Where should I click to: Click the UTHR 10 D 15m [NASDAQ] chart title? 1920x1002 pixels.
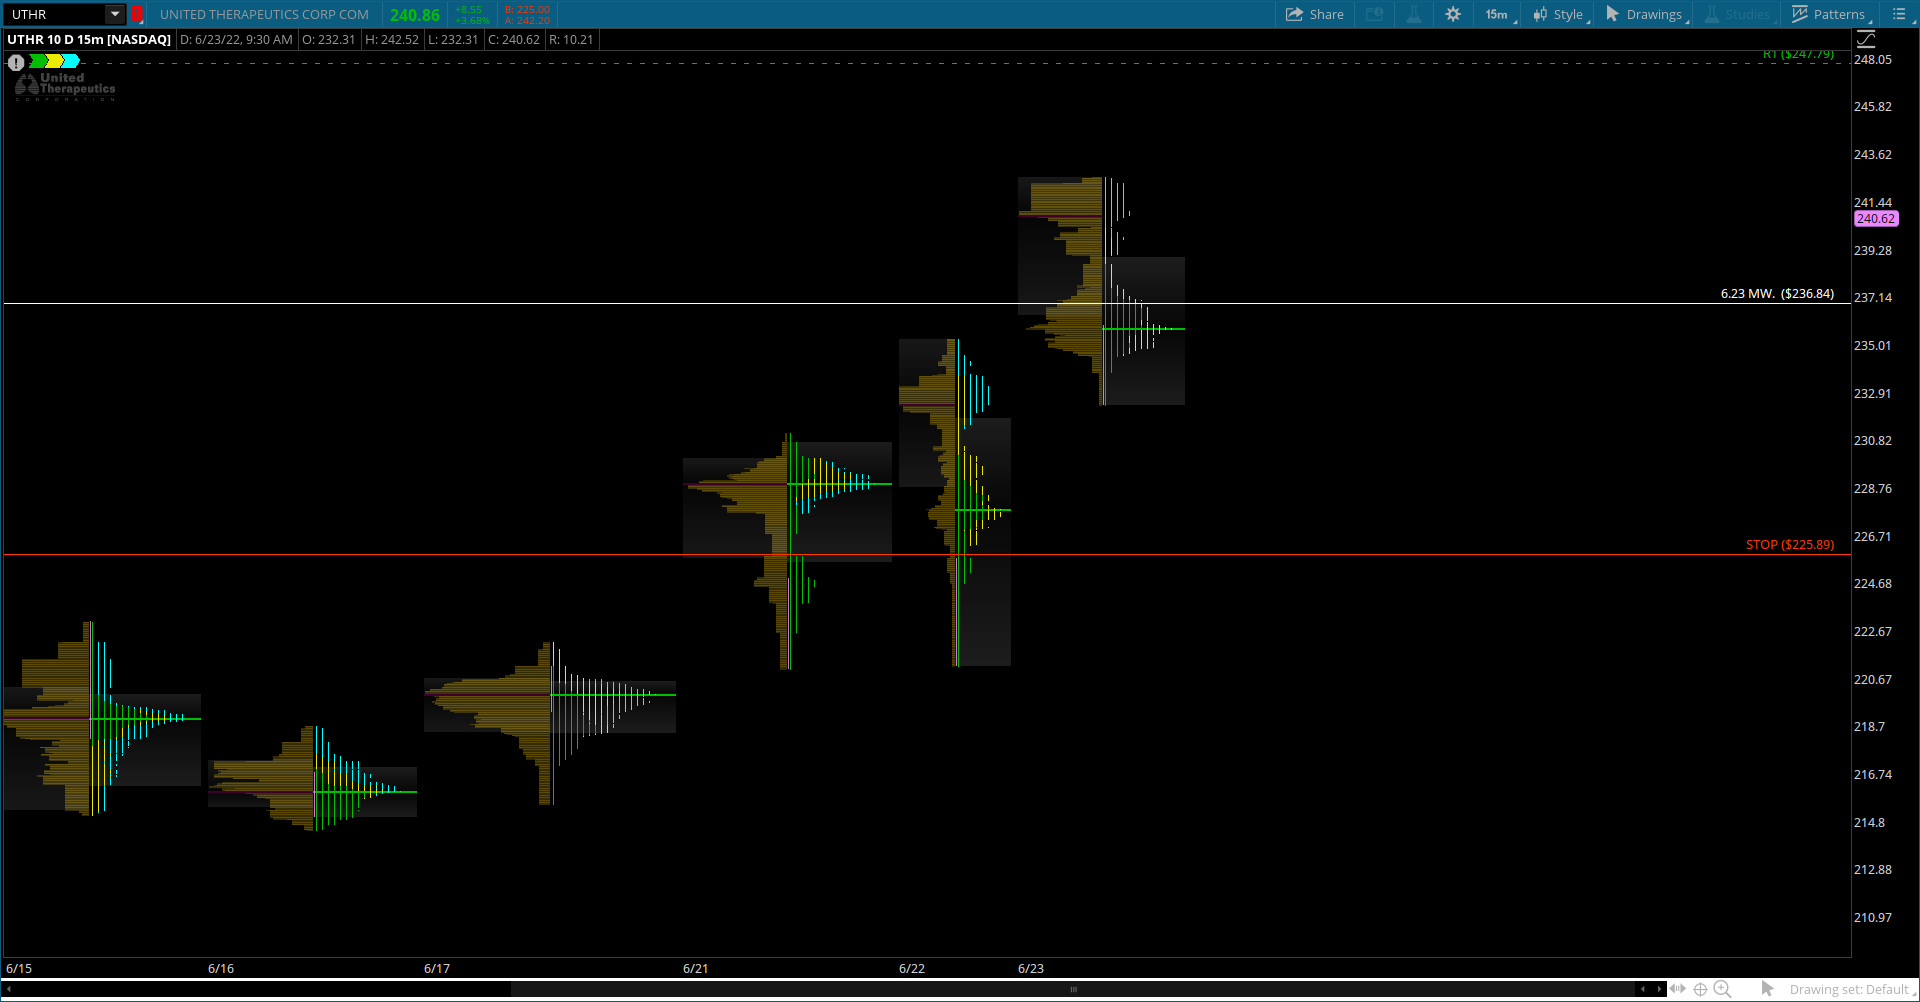[x=89, y=39]
